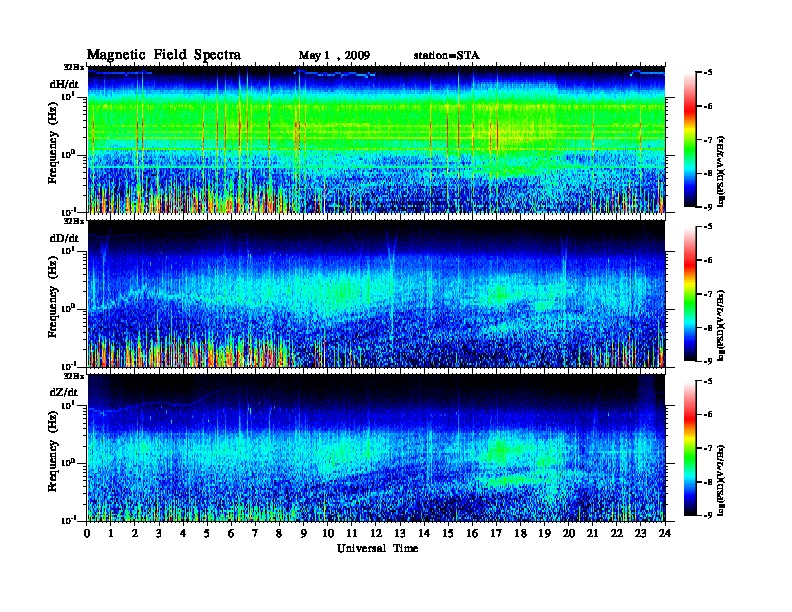Click the hour 2 tick label
792x612 pixels.
click(135, 533)
